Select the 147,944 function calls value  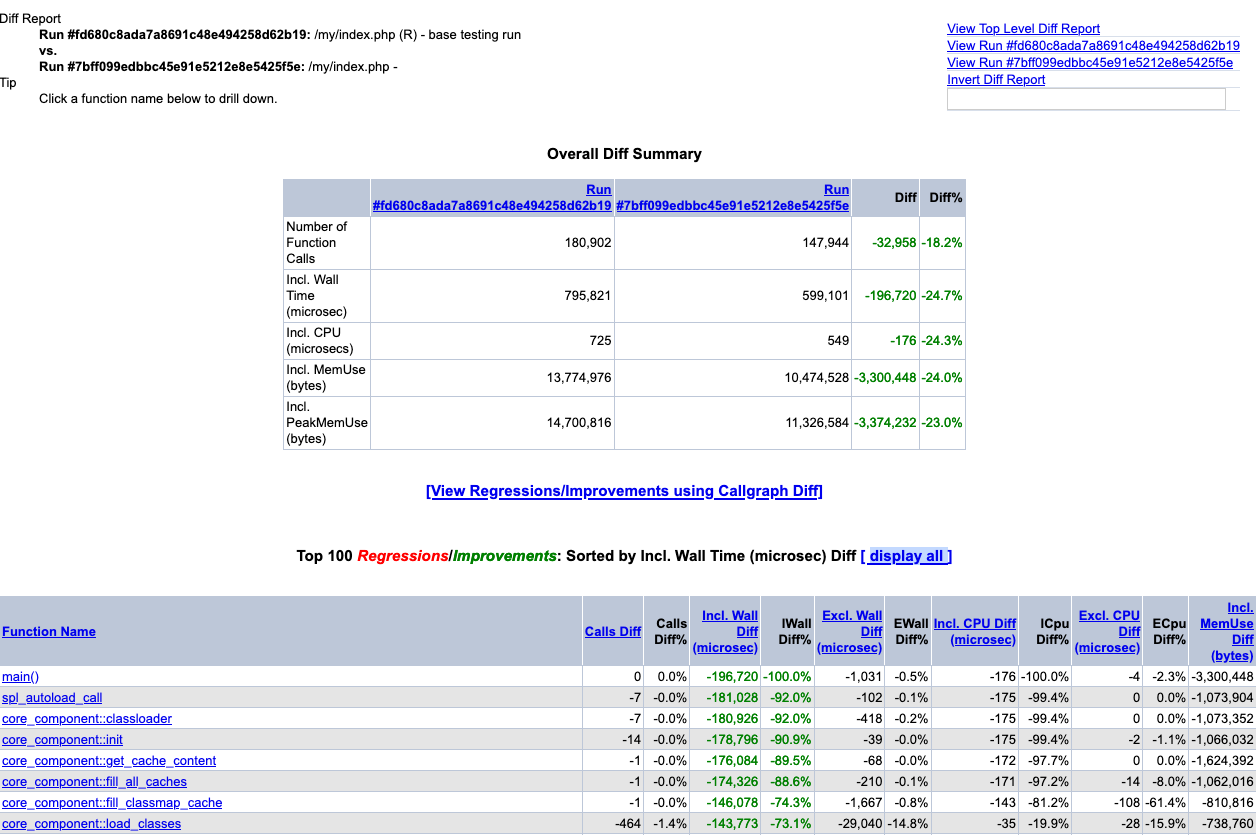[x=825, y=243]
